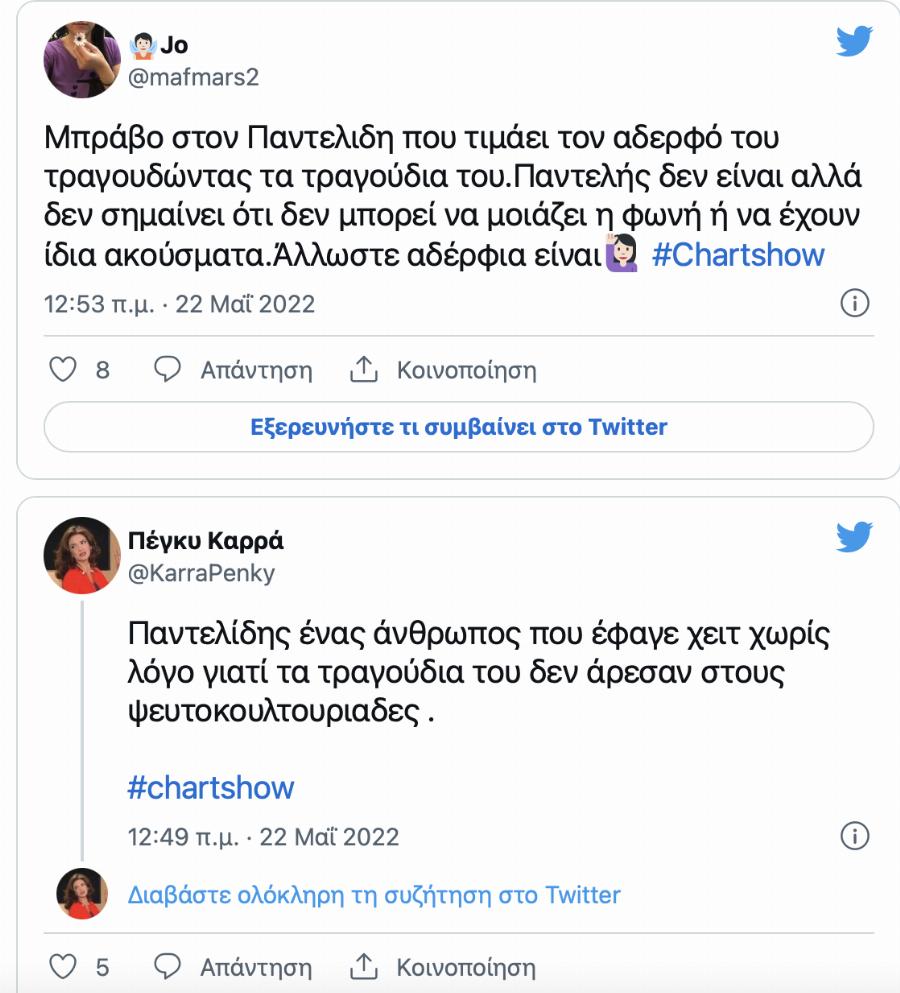The image size is (900, 993).
Task: Click the Twitter bird icon on Jo's tweet
Action: pos(851,43)
